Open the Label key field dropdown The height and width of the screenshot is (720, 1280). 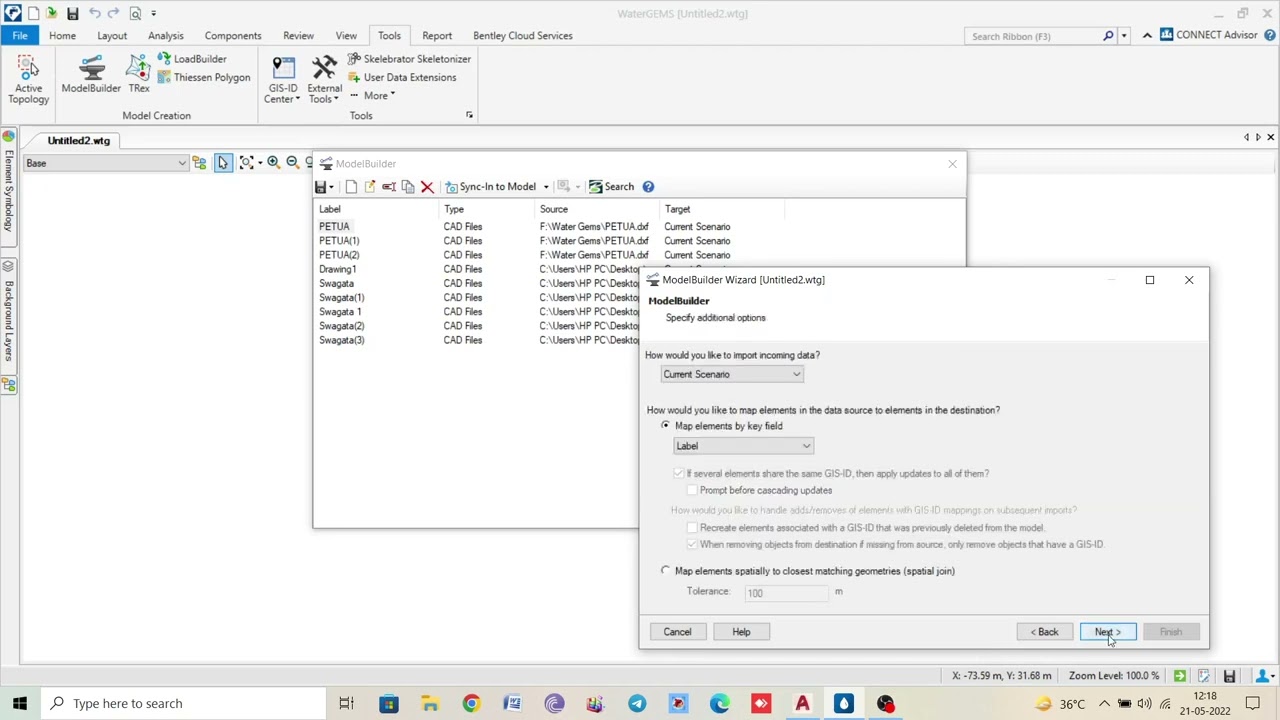coord(744,446)
